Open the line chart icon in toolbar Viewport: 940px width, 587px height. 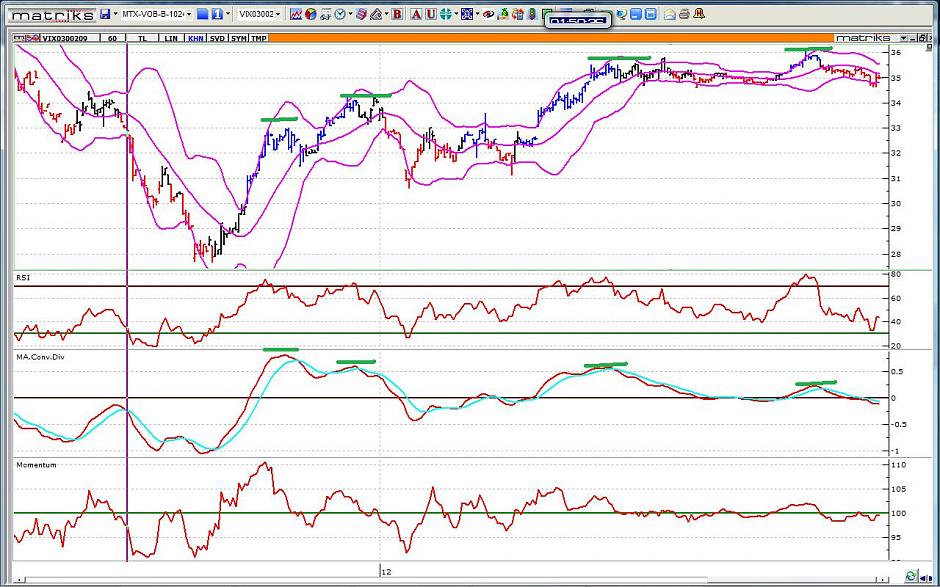[x=297, y=14]
